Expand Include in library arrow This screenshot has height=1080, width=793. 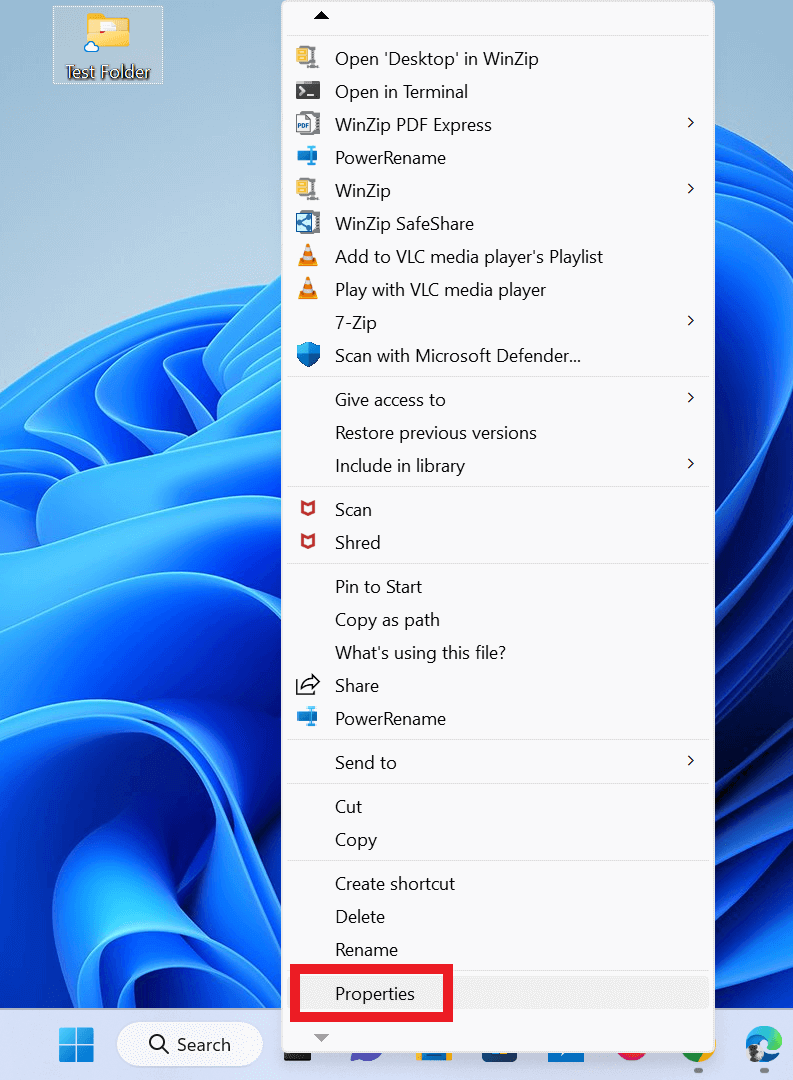click(x=690, y=464)
